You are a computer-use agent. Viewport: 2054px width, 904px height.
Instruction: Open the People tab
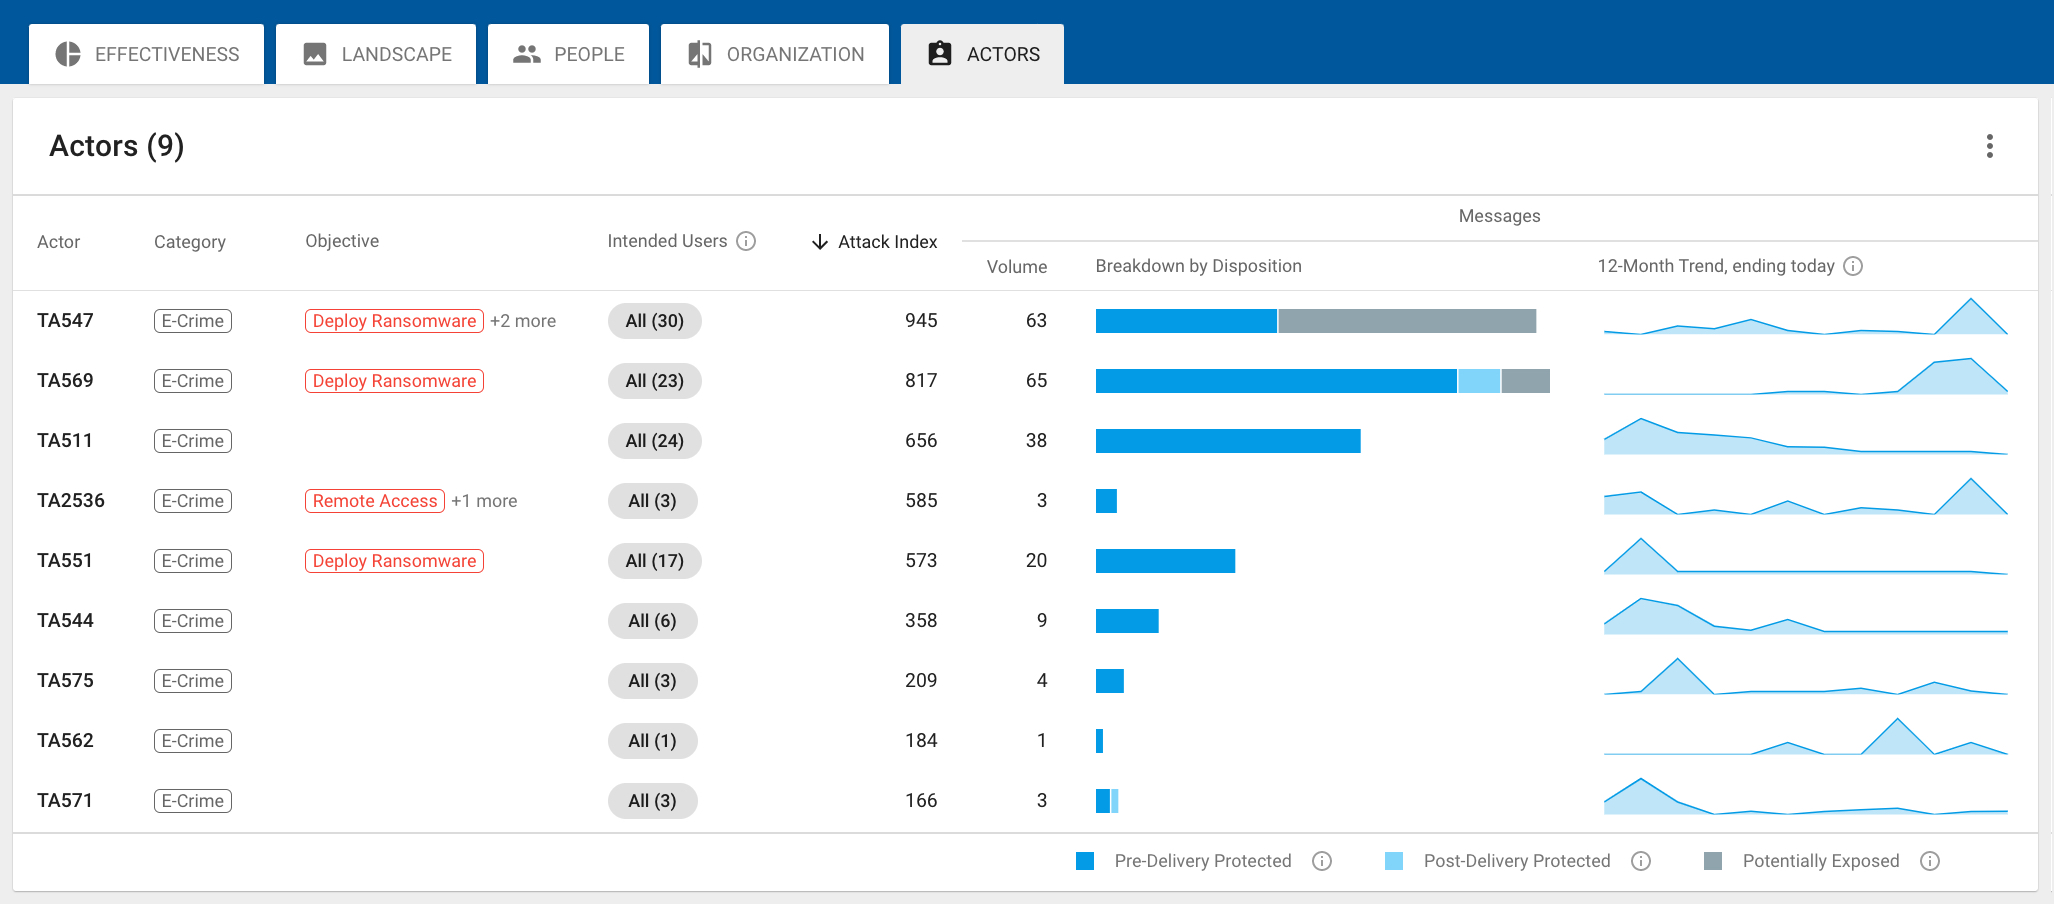coord(568,54)
